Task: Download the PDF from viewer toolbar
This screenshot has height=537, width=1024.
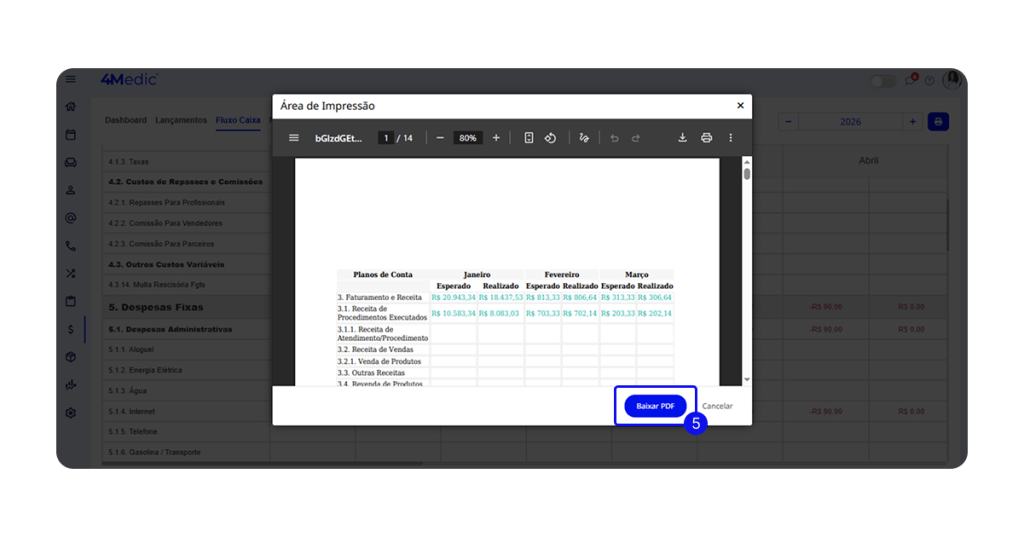Action: coord(682,138)
